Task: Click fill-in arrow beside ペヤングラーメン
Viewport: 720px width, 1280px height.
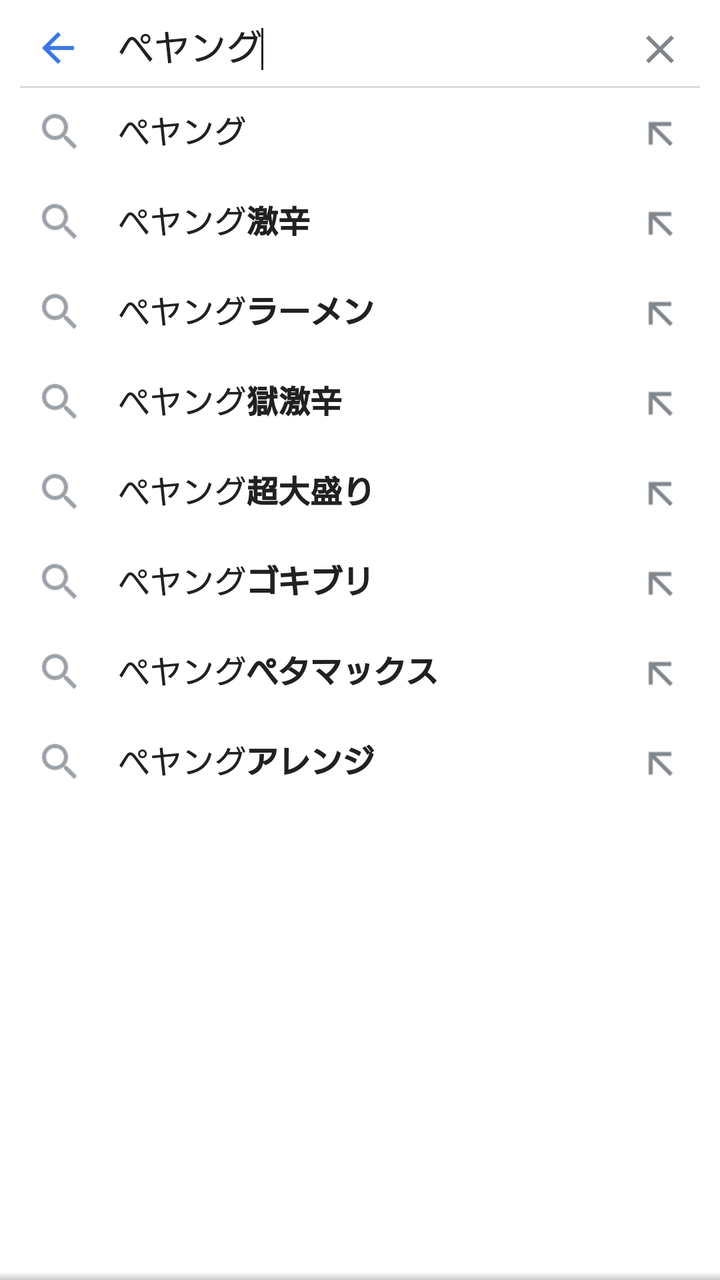Action: coord(659,313)
